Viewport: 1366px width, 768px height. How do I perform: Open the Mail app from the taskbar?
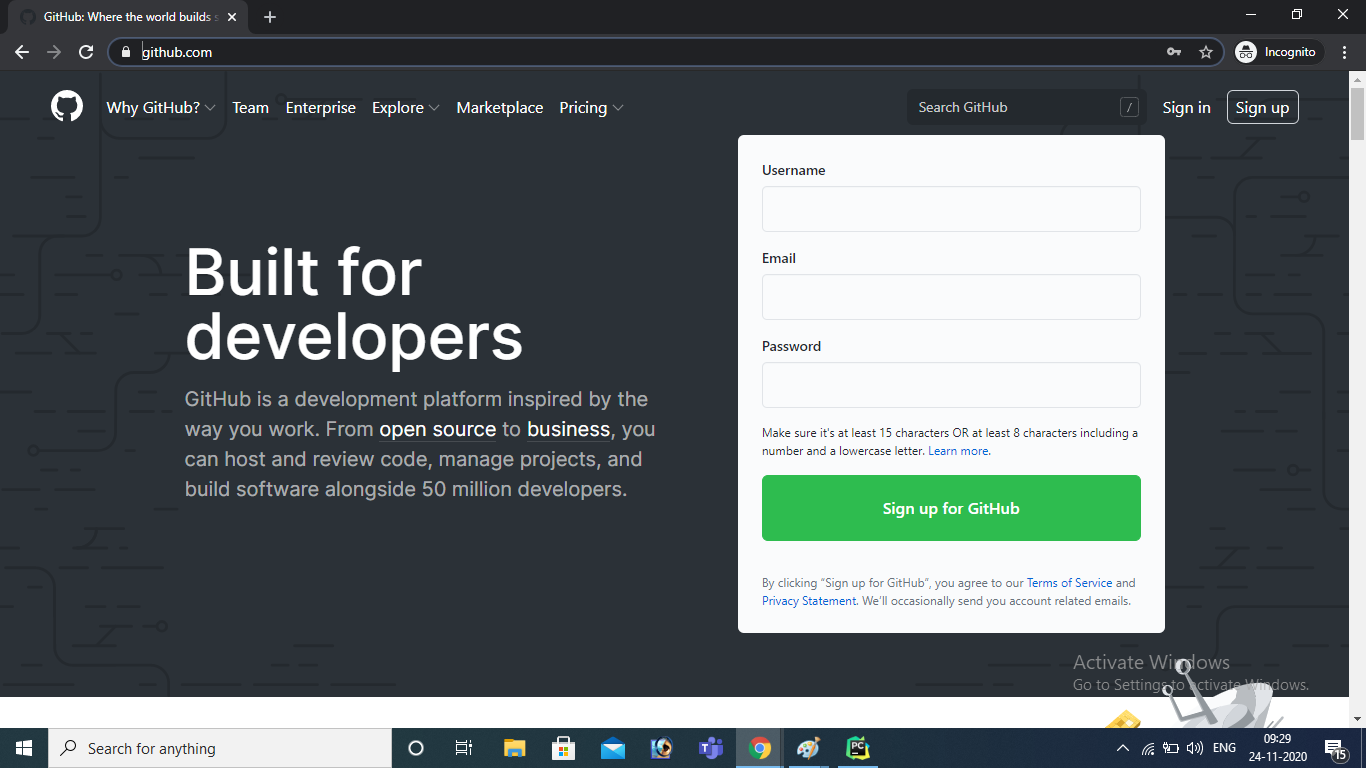coord(612,747)
